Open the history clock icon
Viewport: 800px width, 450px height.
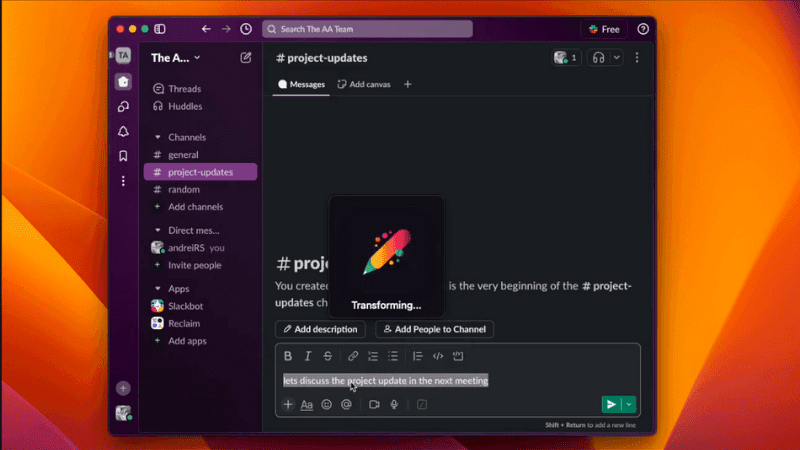click(246, 29)
